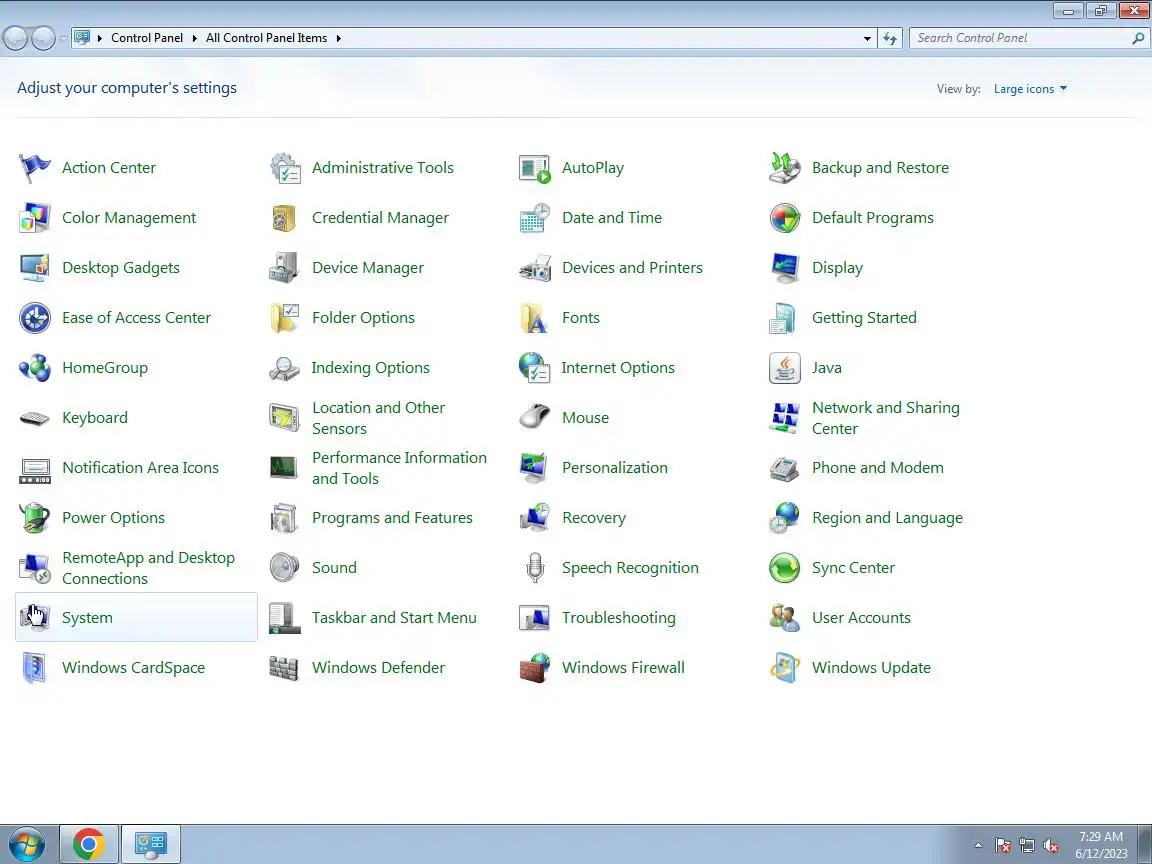Viewport: 1152px width, 864px height.
Task: Show hidden icons in the system tray
Action: pyautogui.click(x=978, y=845)
